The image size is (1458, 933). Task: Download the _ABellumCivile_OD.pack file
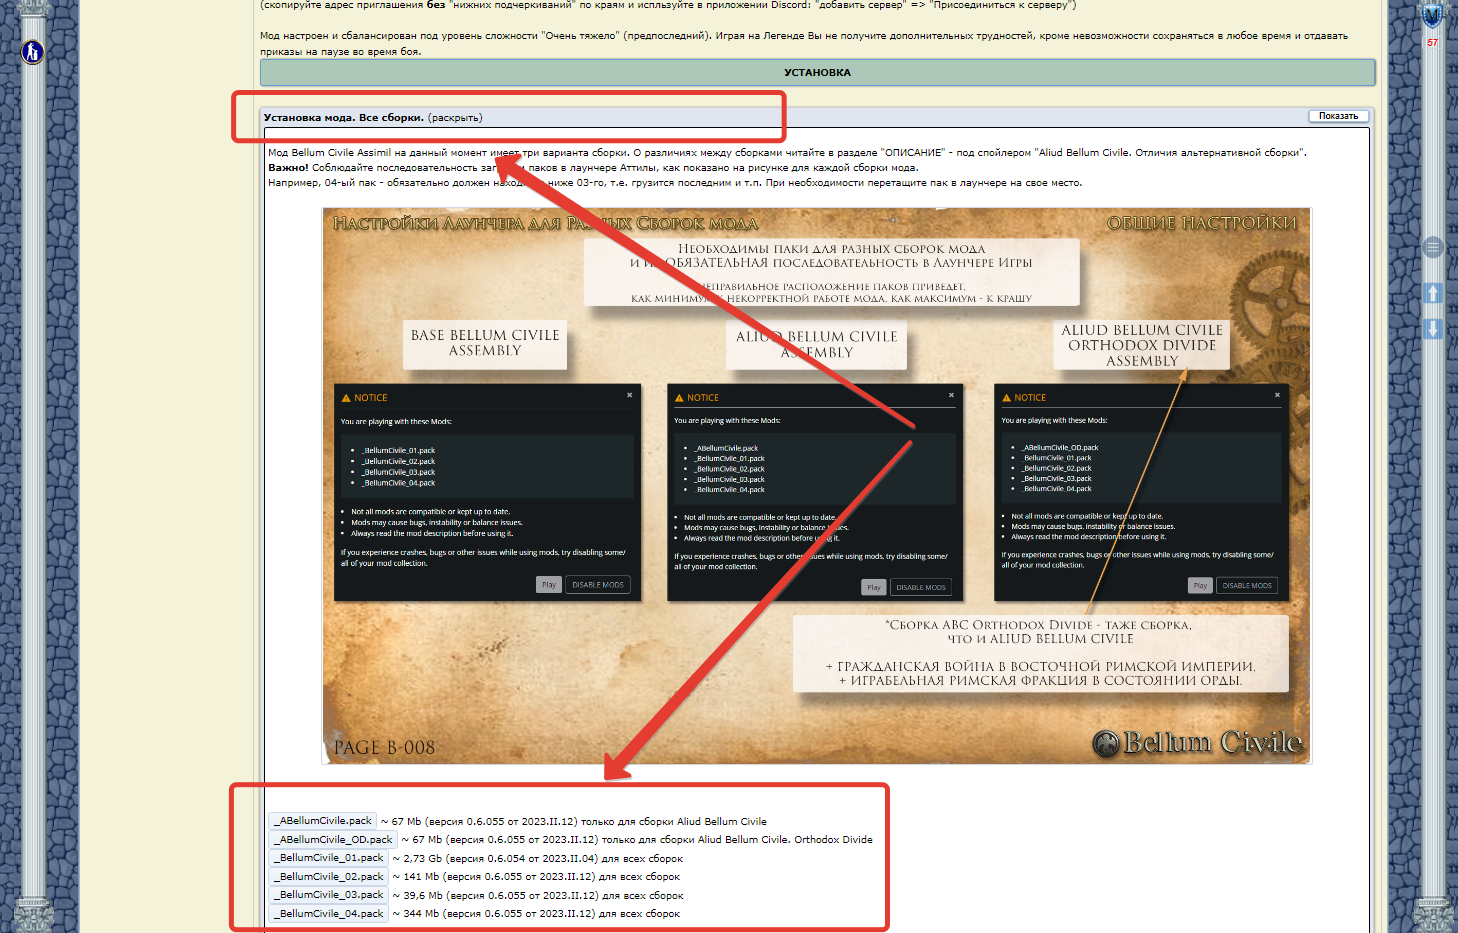point(334,840)
